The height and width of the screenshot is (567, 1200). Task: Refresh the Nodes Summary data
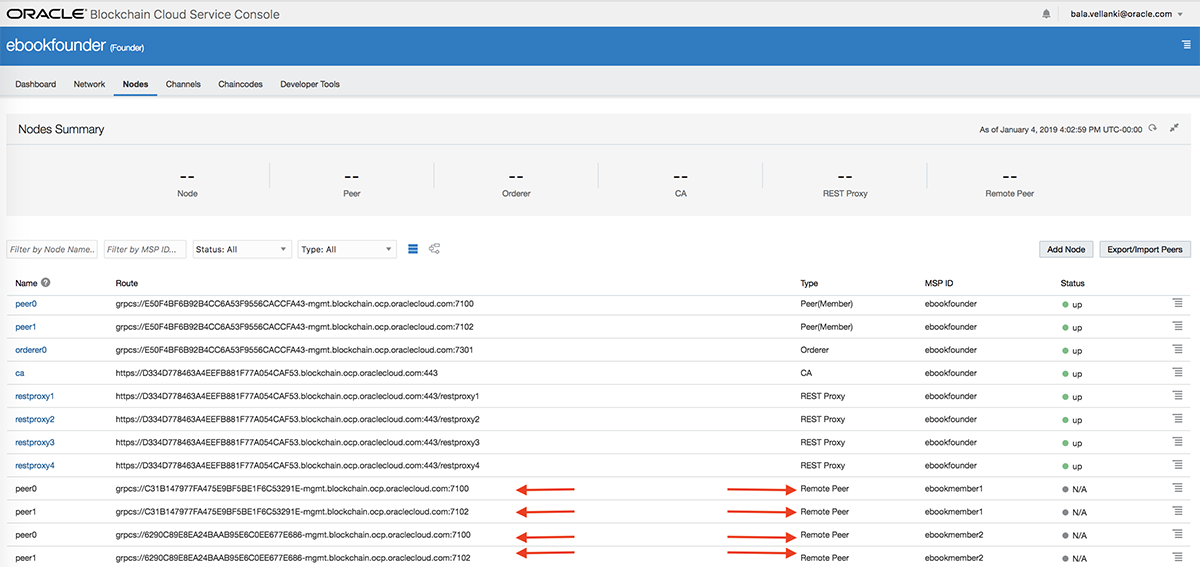pyautogui.click(x=1153, y=129)
